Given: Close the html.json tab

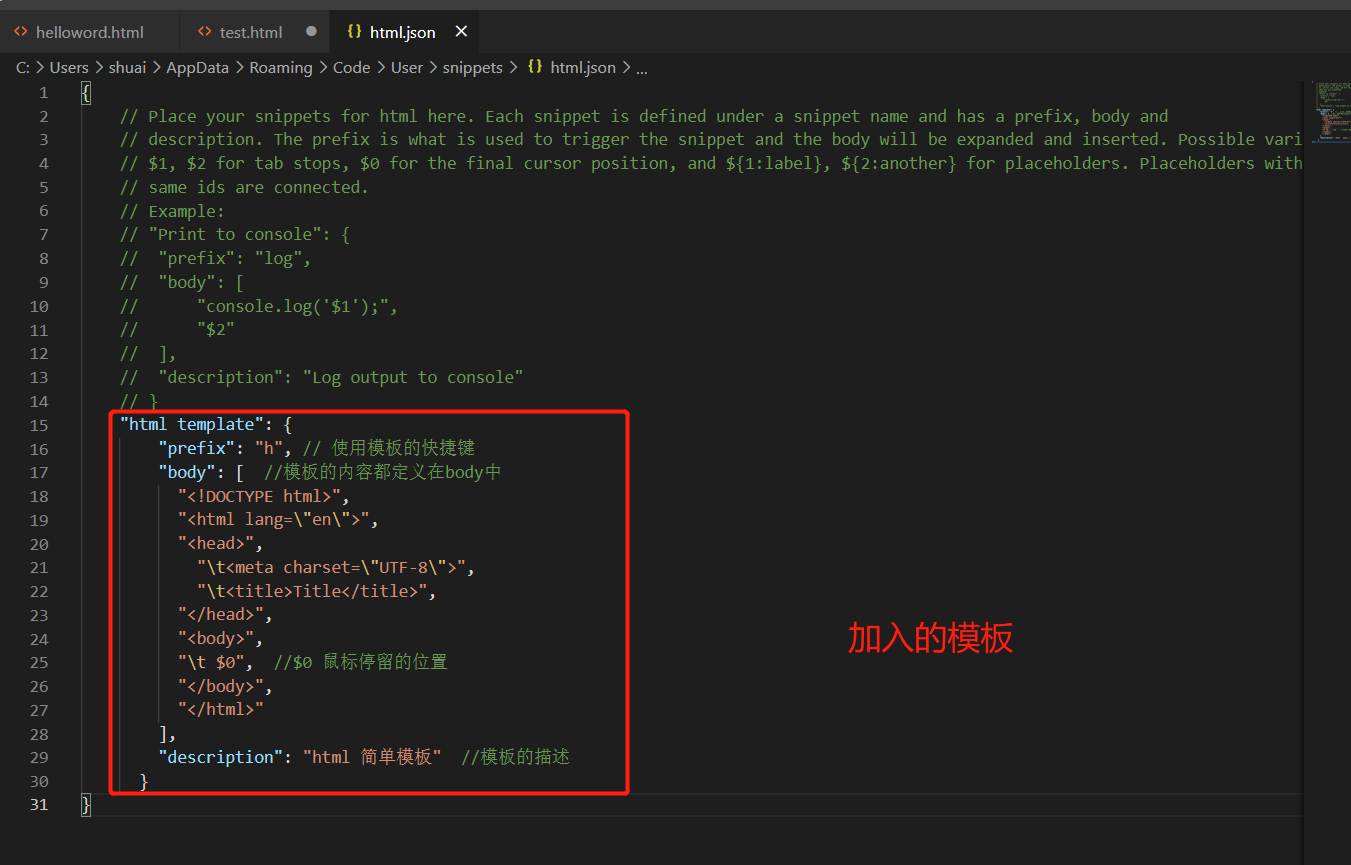Looking at the screenshot, I should [461, 31].
